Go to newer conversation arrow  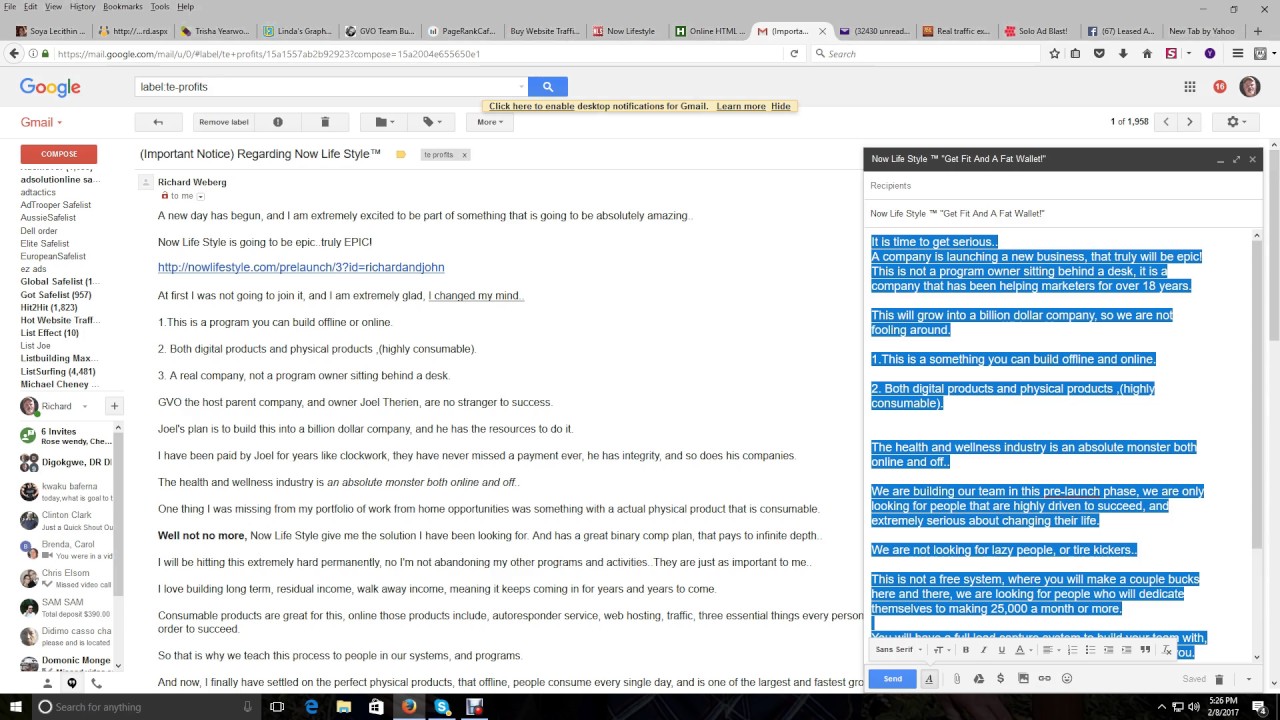(x=1166, y=122)
